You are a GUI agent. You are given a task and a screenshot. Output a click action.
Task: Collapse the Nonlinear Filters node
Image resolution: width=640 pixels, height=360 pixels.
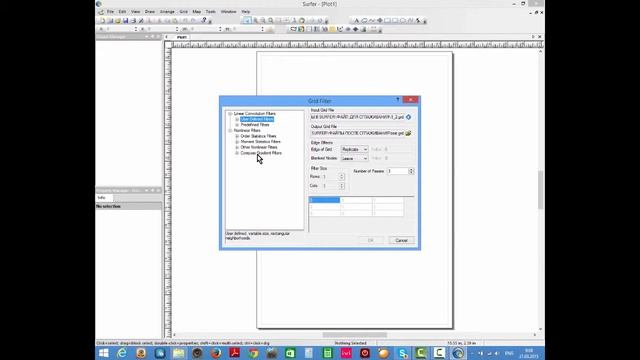(230, 131)
